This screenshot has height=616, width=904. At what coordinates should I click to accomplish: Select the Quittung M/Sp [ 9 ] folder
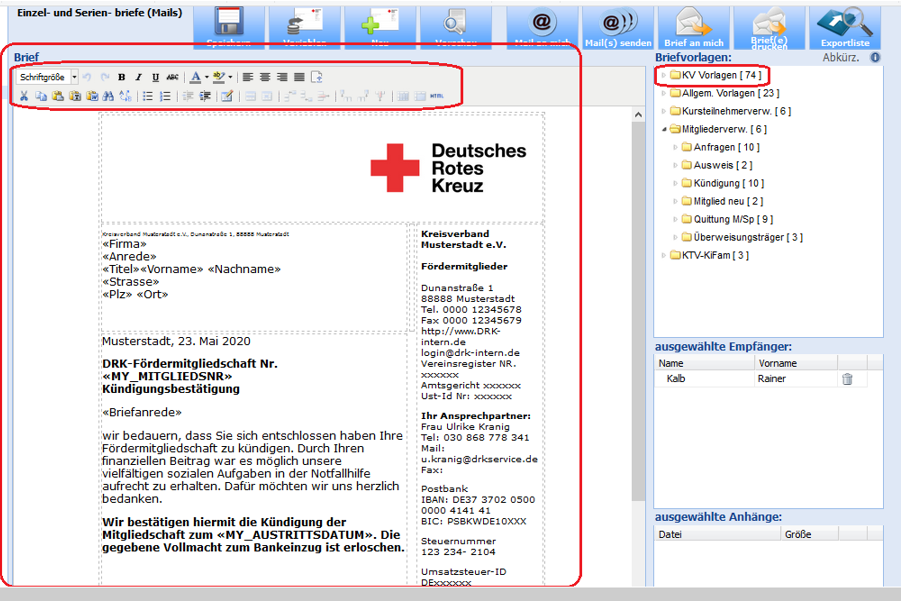tap(727, 219)
